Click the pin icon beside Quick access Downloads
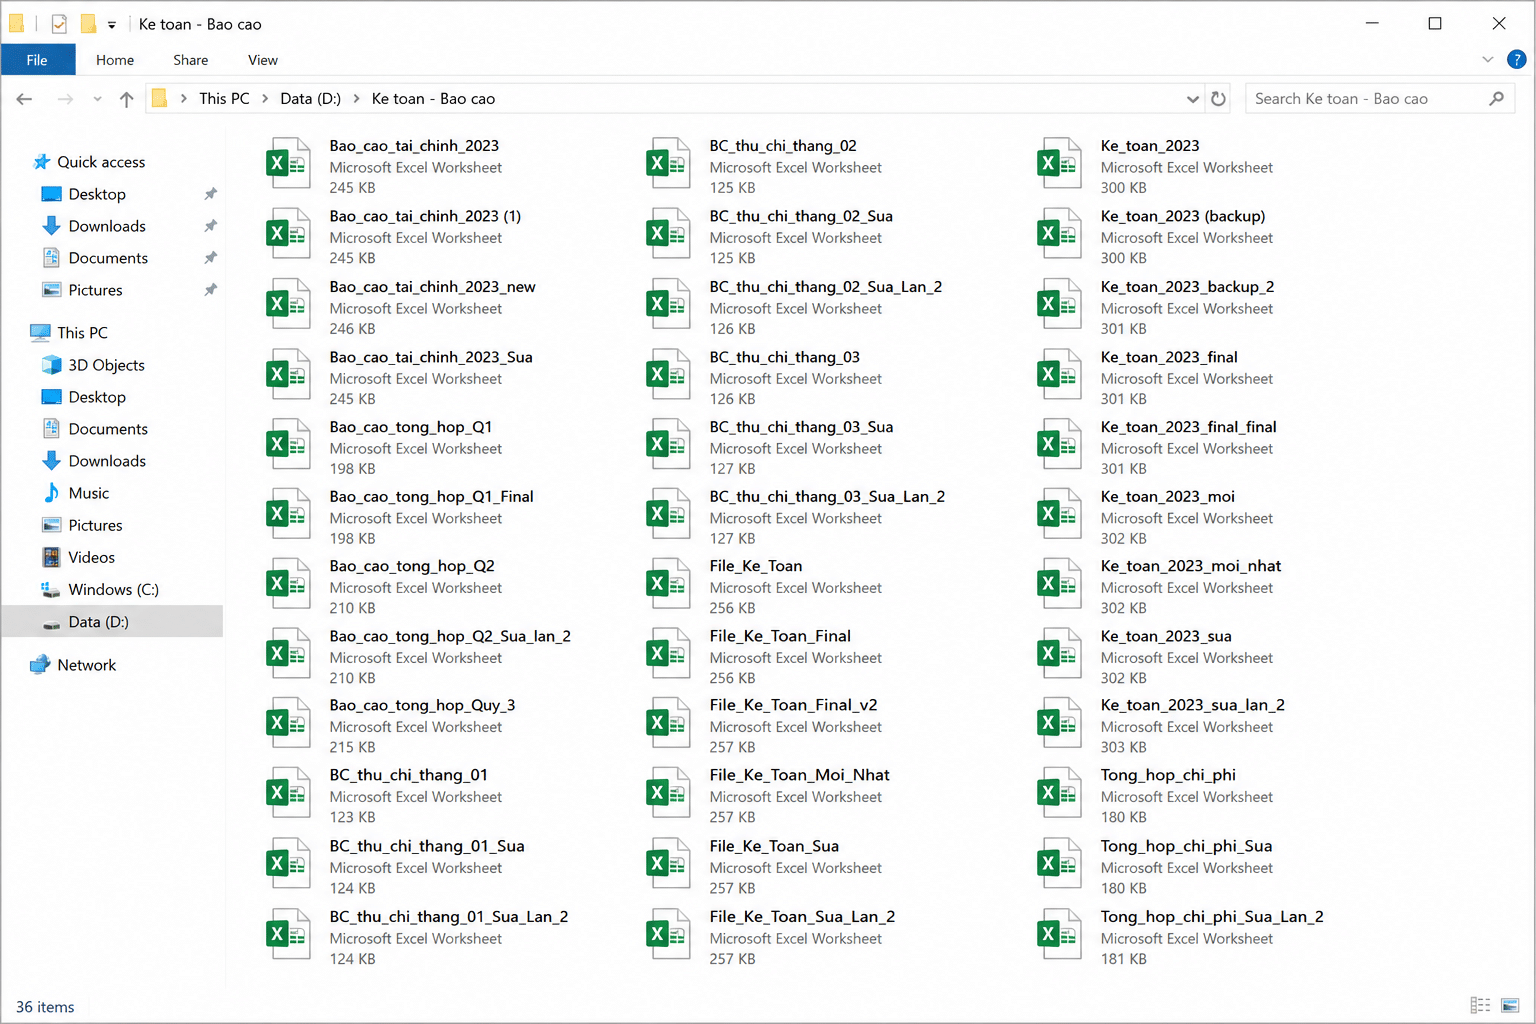The width and height of the screenshot is (1536, 1024). (210, 226)
